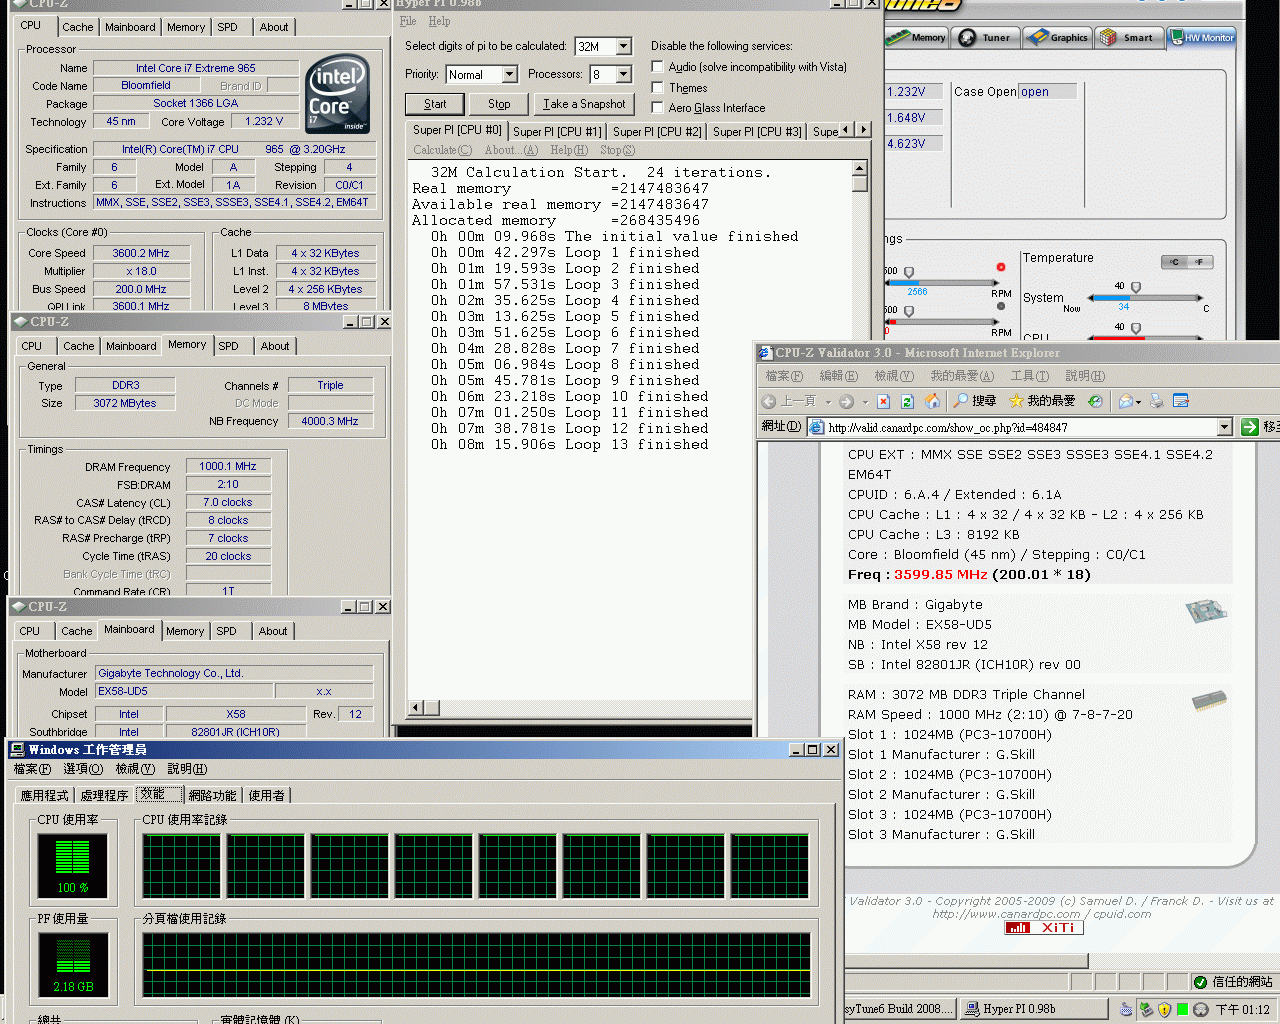Screen dimensions: 1280x1024
Task: Click EasyTune6 Build taskbar button
Action: [900, 1009]
